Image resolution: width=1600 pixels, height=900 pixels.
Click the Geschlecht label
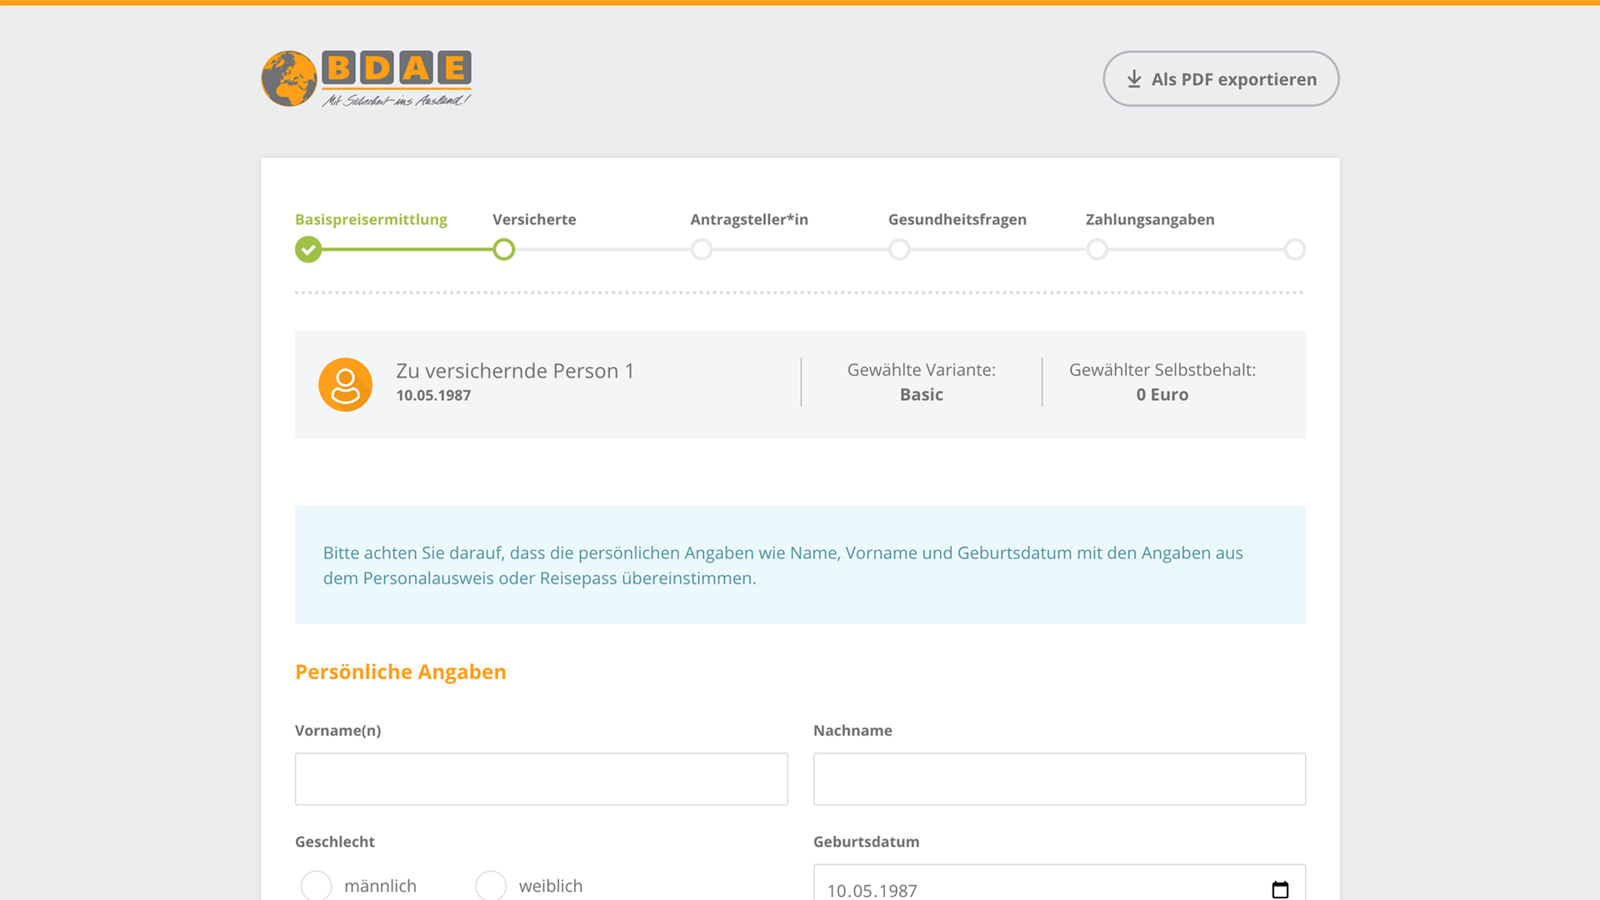point(335,842)
